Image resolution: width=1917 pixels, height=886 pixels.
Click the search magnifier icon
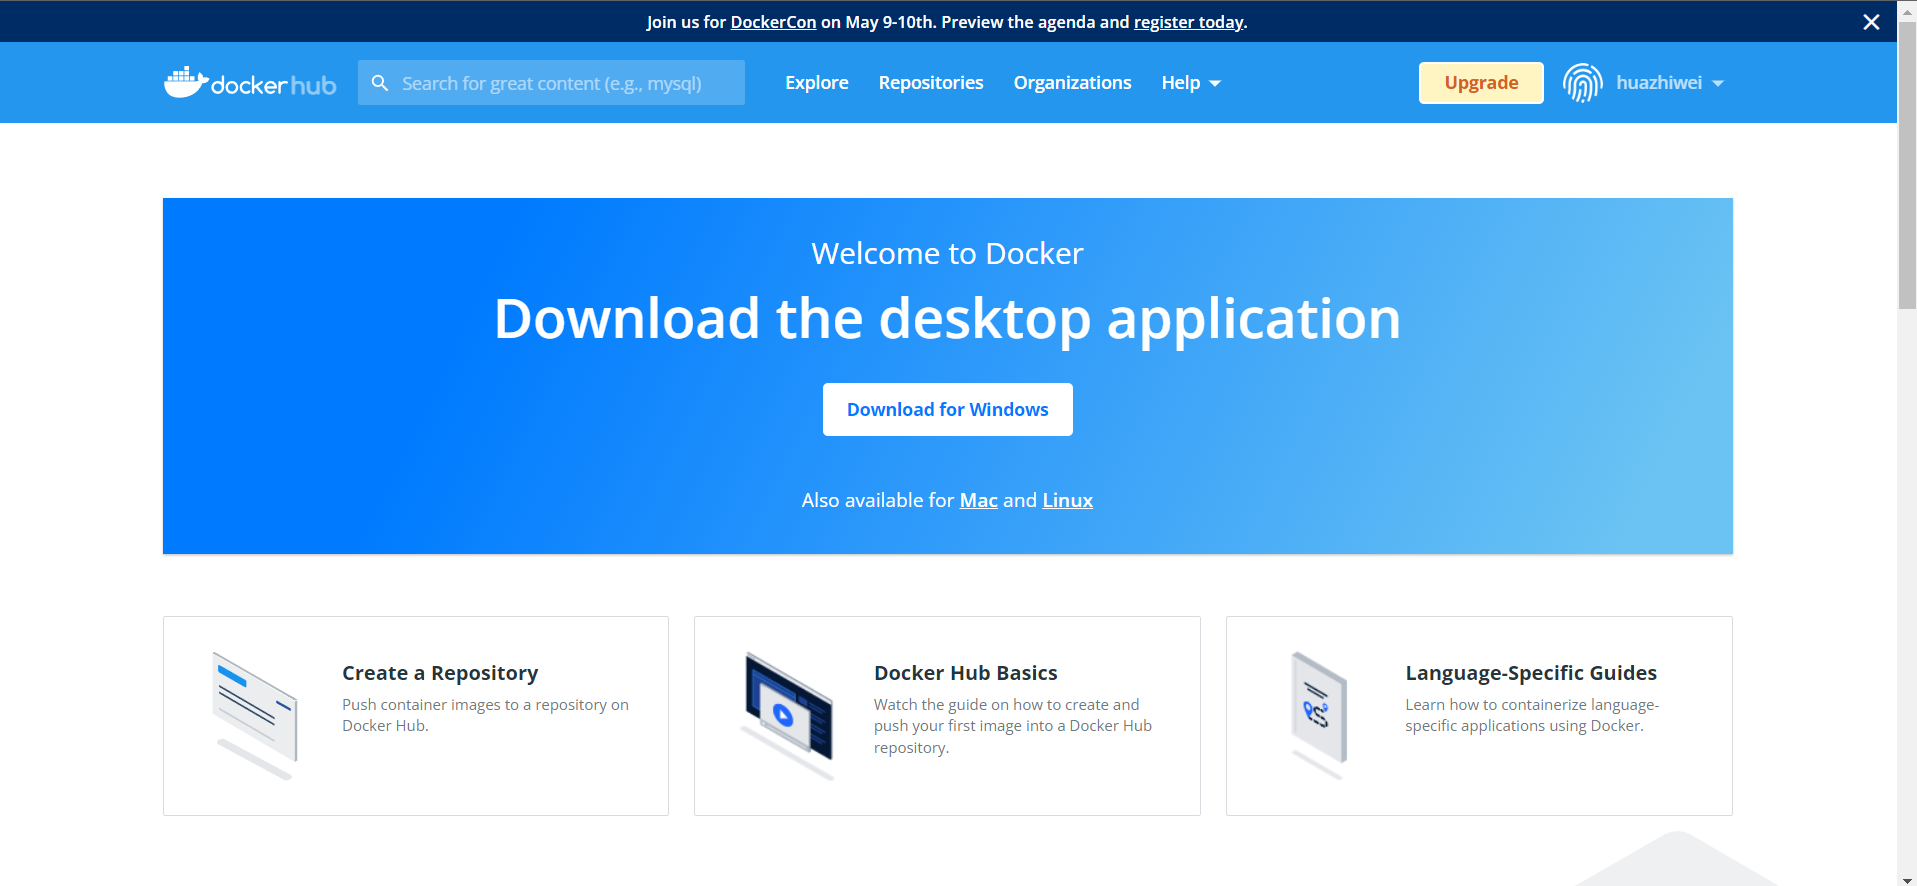point(380,83)
